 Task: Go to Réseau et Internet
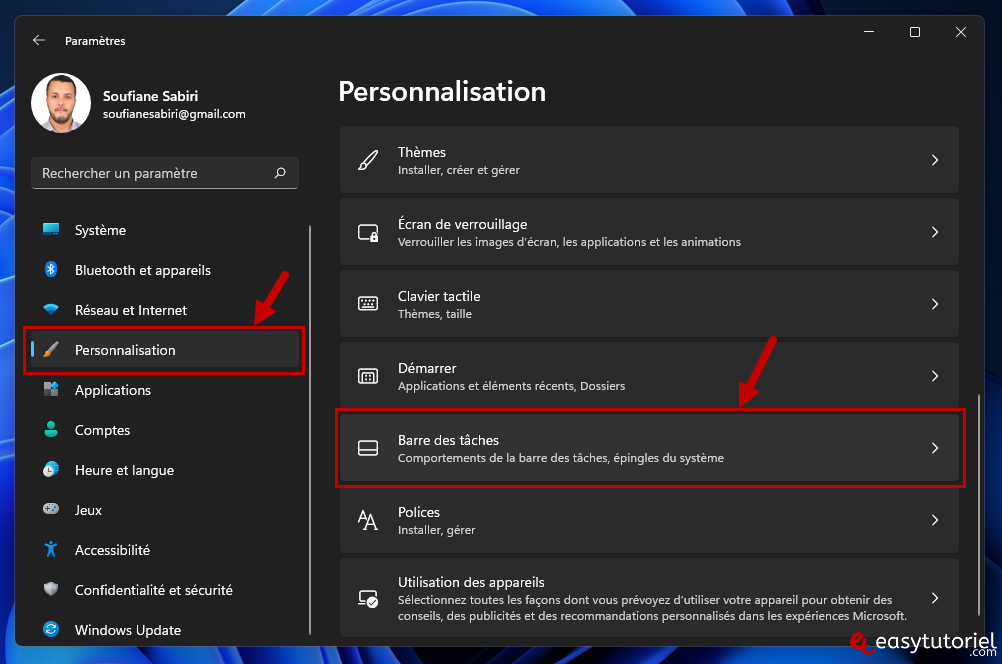point(165,310)
